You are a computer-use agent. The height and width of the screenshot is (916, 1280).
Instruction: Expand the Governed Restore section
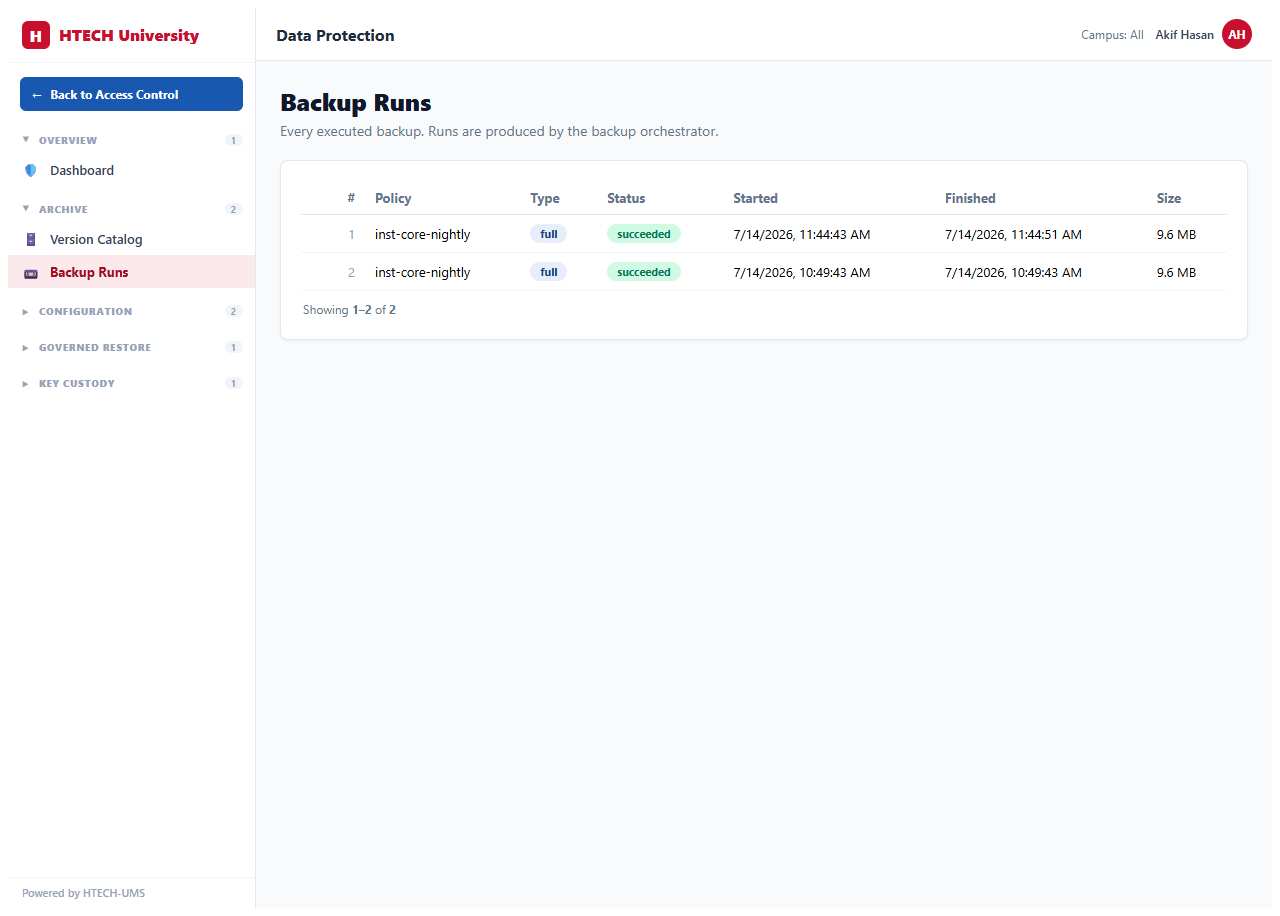(131, 347)
